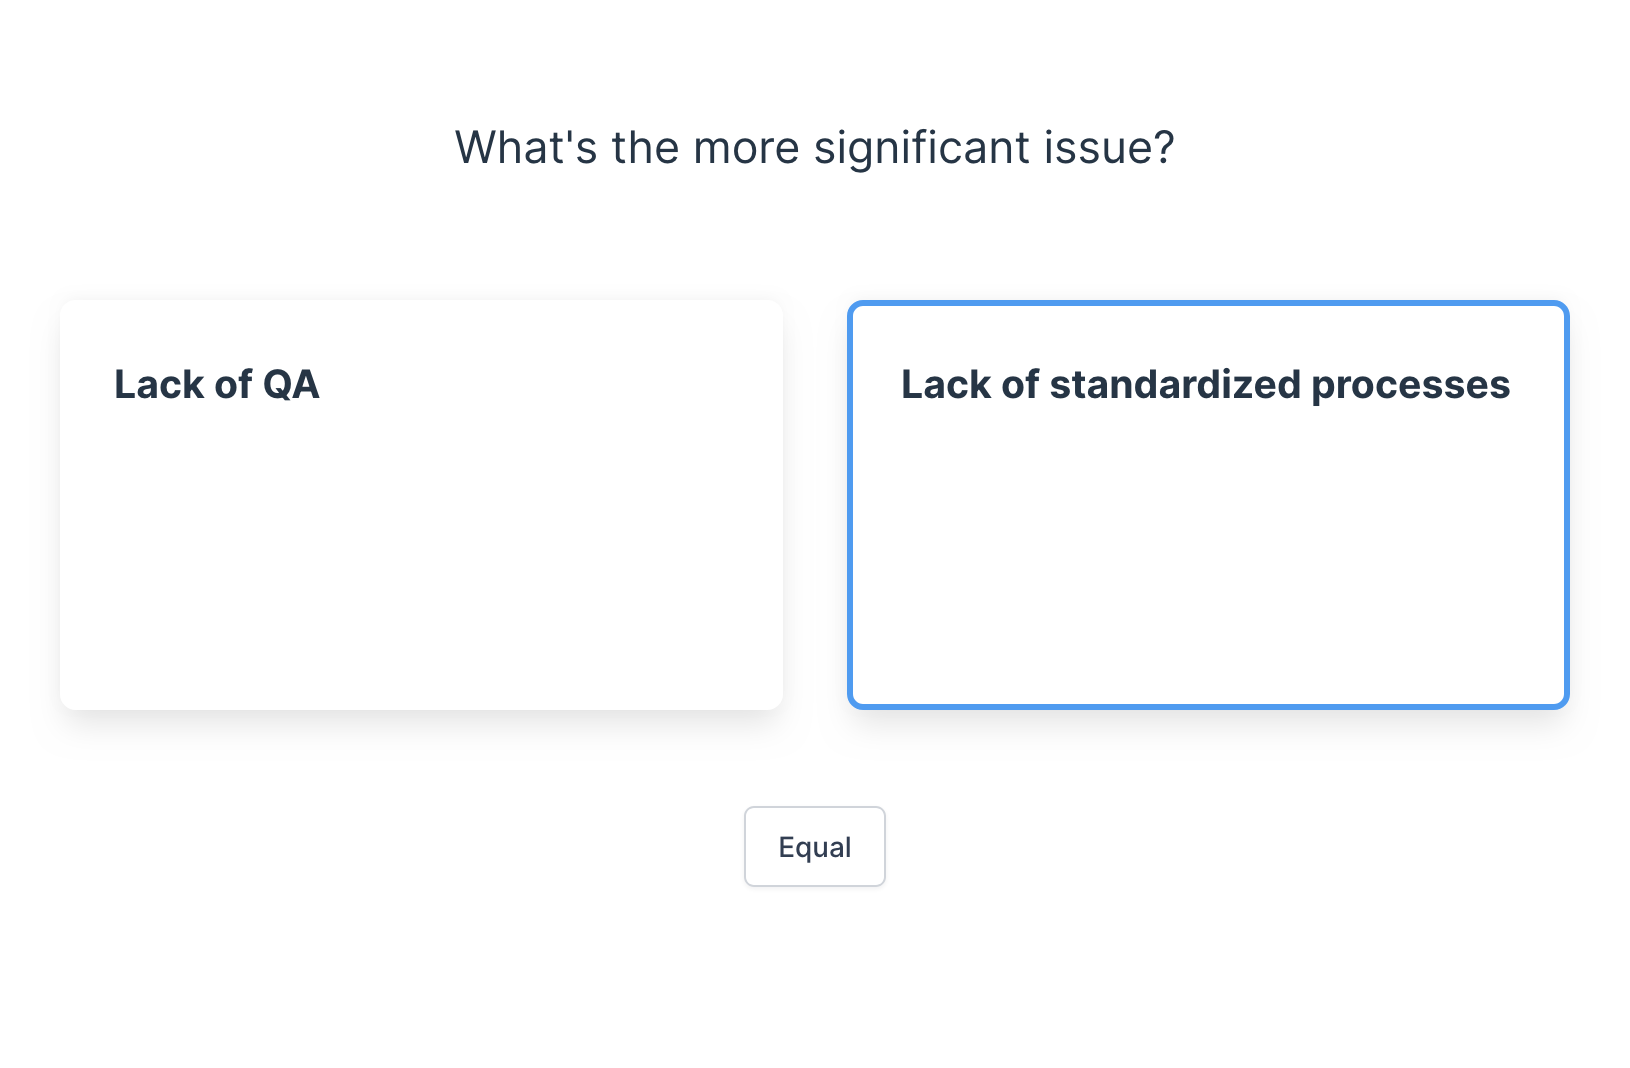Viewport: 1630px width, 1068px height.
Task: Click the "Lack of standardized processes" heading text
Action: pos(1205,385)
